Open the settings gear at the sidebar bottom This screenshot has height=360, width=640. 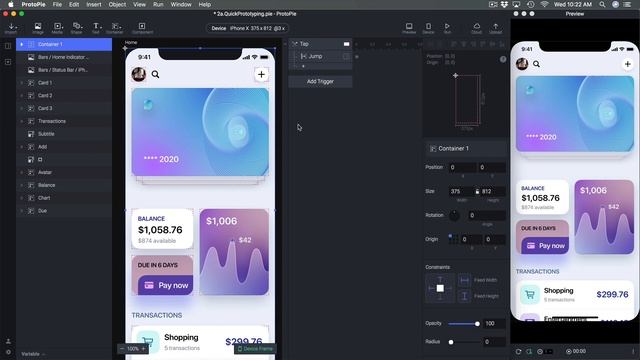coord(8,352)
